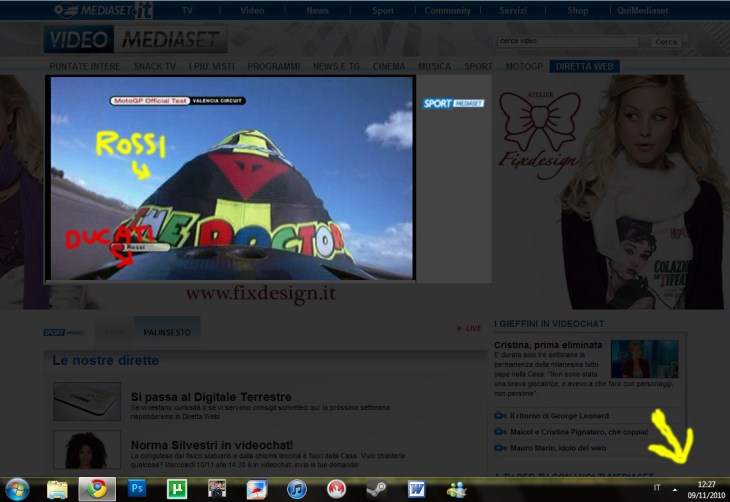The width and height of the screenshot is (730, 502).
Task: Open uTorrent from the taskbar
Action: point(177,489)
